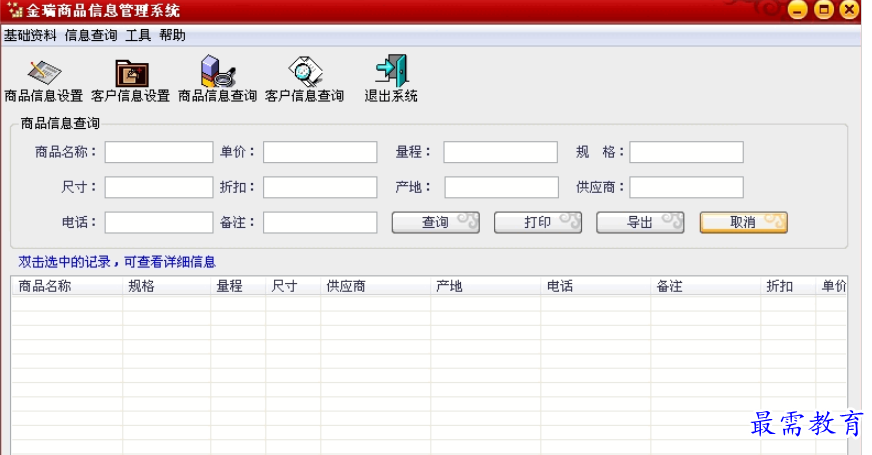Focus the 备注 input field

[320, 222]
